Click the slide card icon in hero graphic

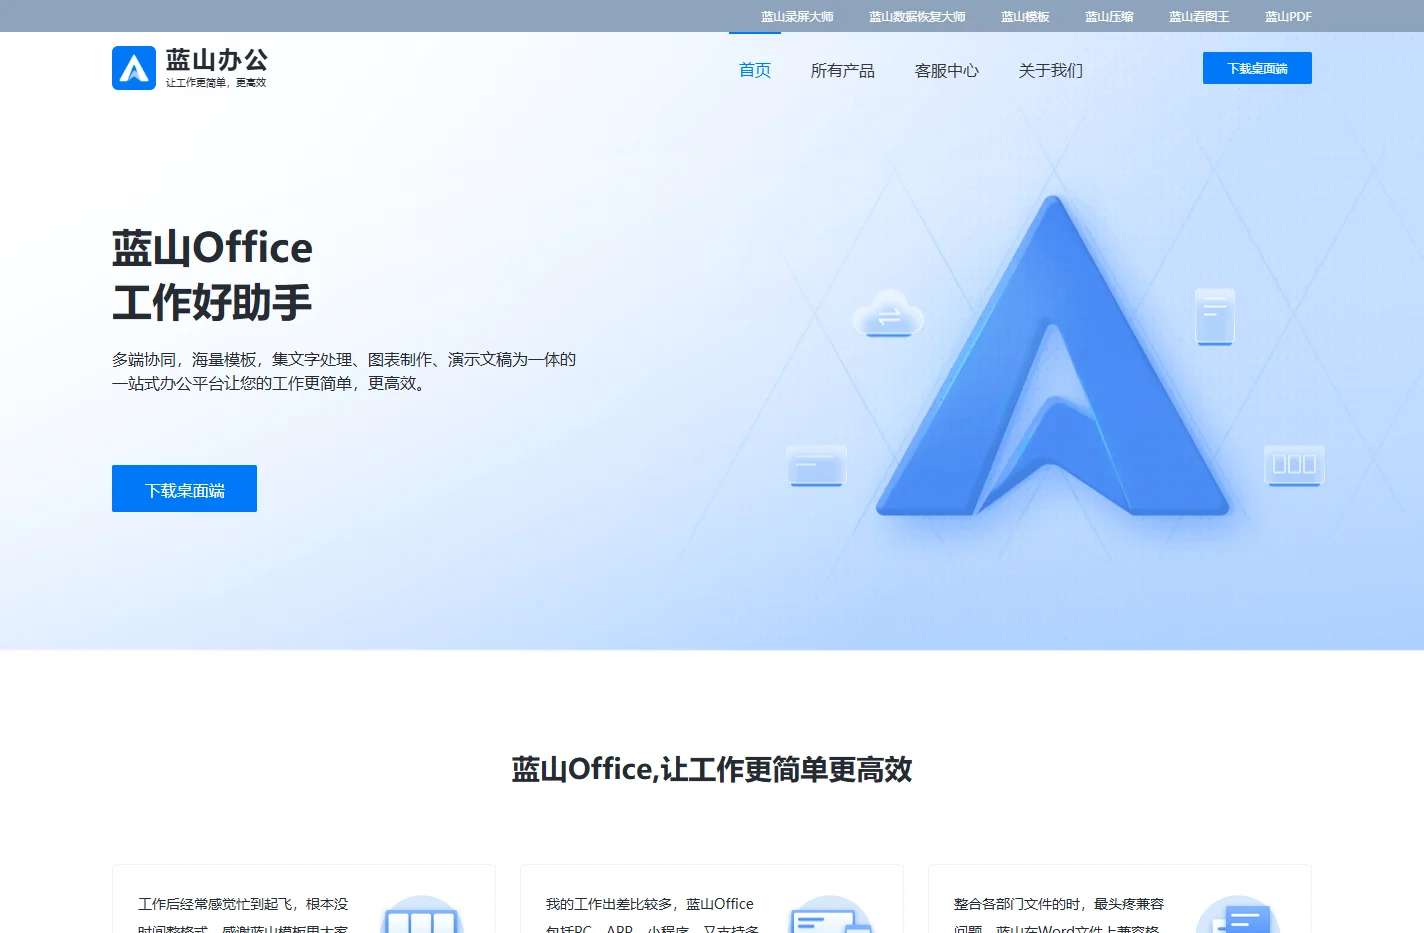point(817,466)
